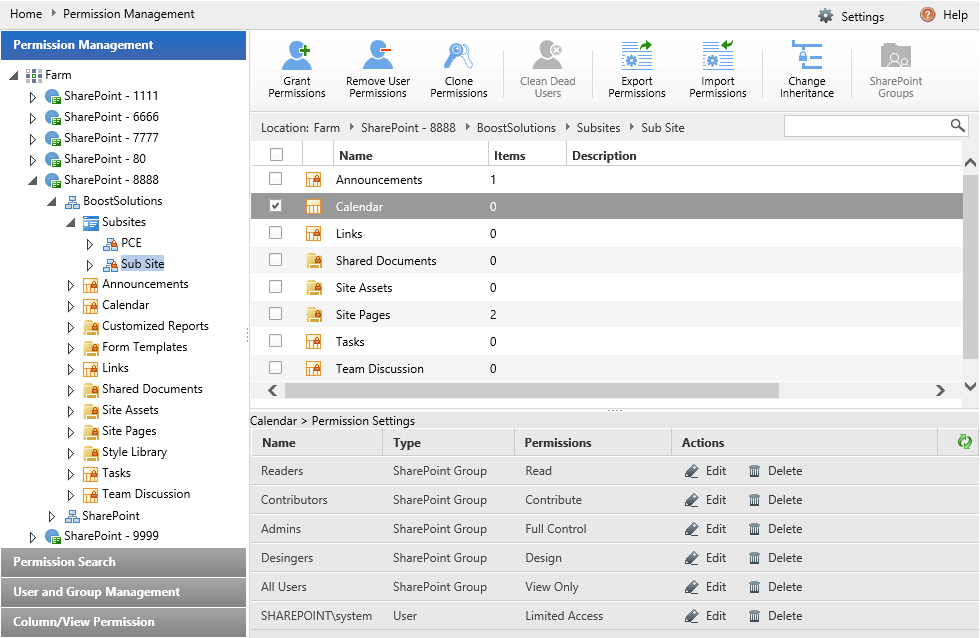Collapse the Farm tree node
Viewport: 980px width, 638px height.
14,76
